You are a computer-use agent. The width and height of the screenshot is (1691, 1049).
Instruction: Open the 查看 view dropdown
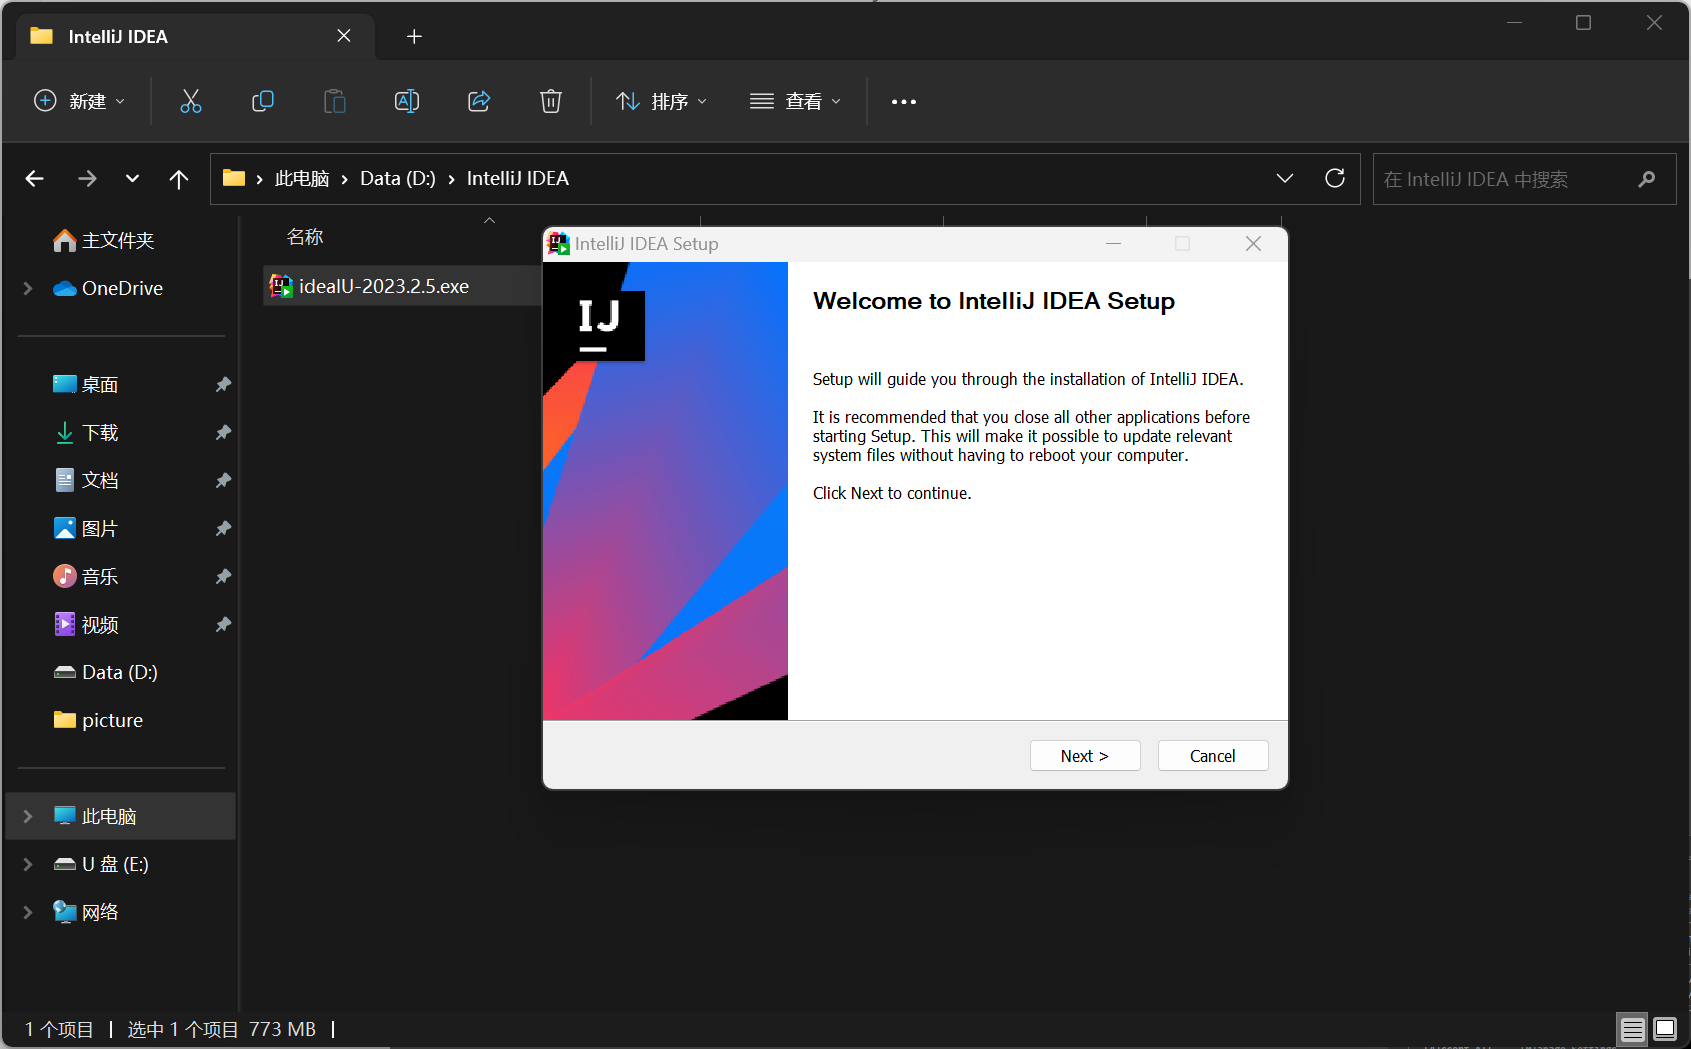pos(796,101)
